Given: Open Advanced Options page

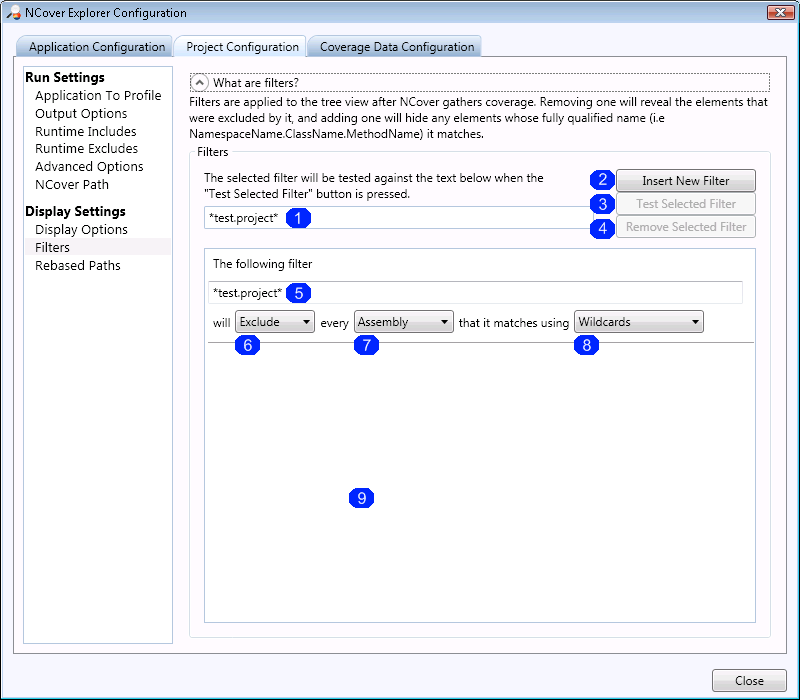Looking at the screenshot, I should (89, 166).
